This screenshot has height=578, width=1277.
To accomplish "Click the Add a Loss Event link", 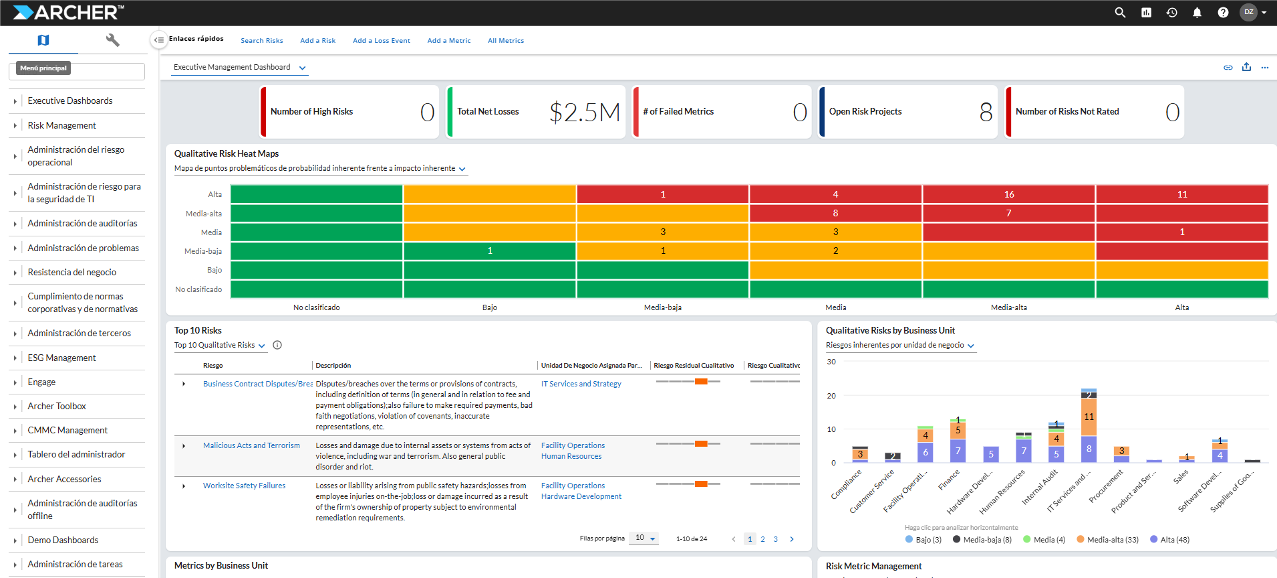I will point(381,41).
